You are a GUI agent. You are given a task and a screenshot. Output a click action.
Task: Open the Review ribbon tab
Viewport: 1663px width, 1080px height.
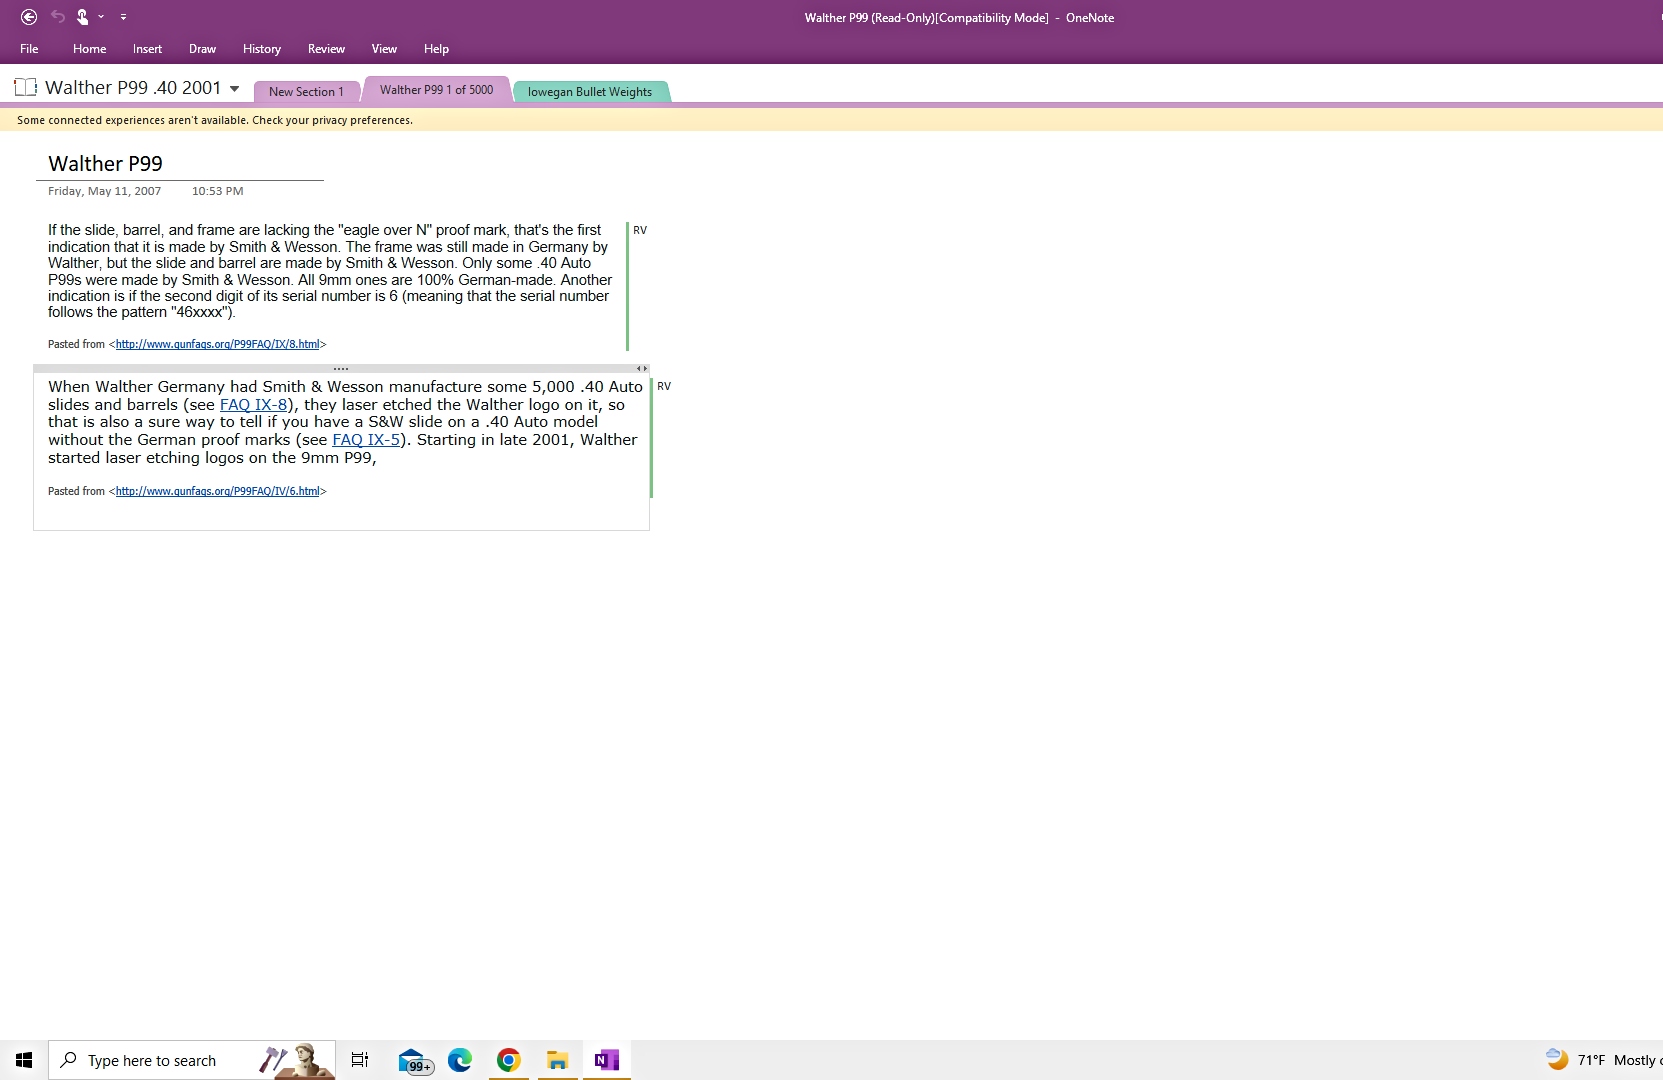pos(326,49)
